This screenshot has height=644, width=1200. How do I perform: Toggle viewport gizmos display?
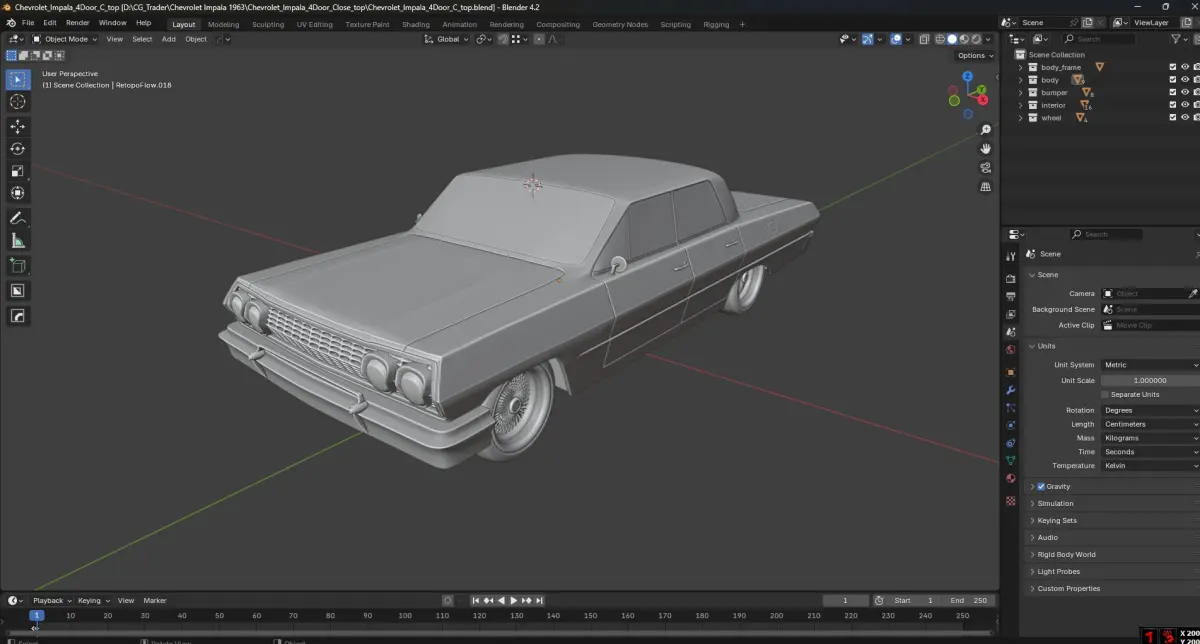click(867, 39)
